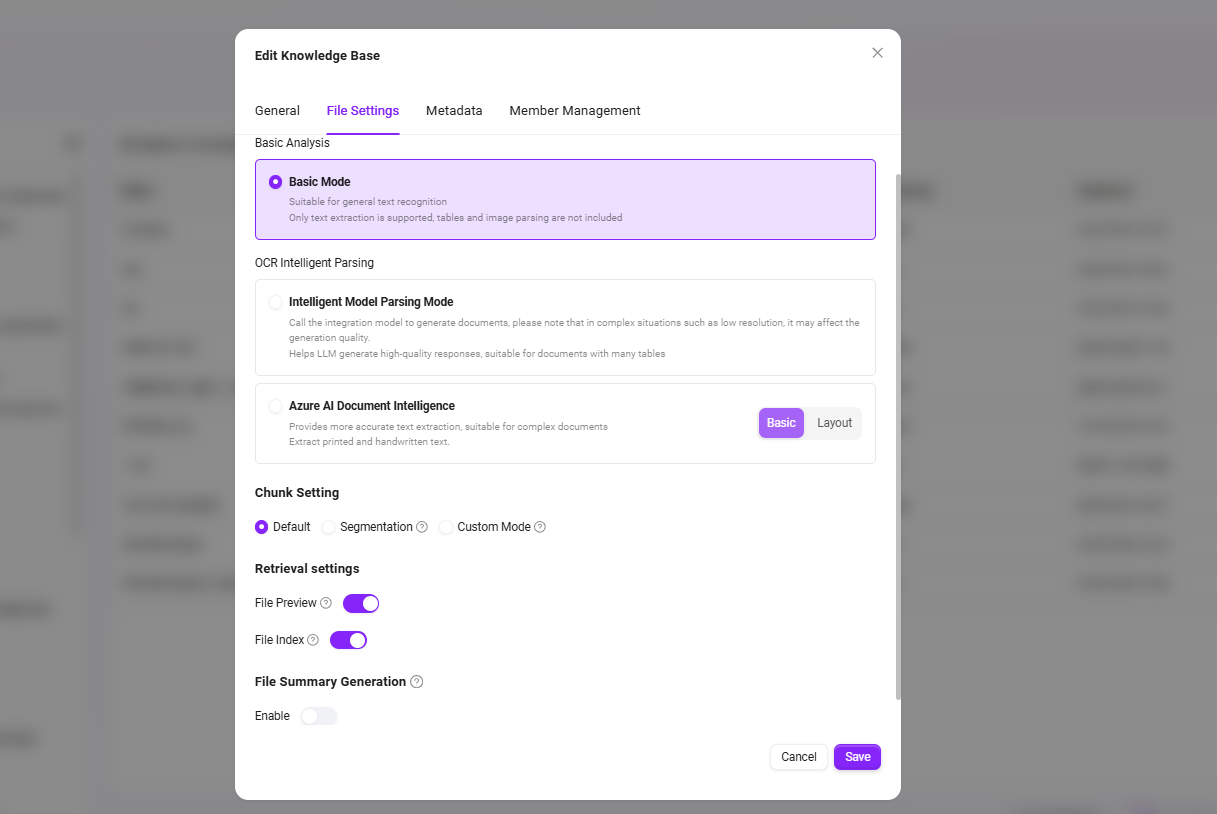The image size is (1217, 814).
Task: Switch to the General tab
Action: tap(277, 111)
